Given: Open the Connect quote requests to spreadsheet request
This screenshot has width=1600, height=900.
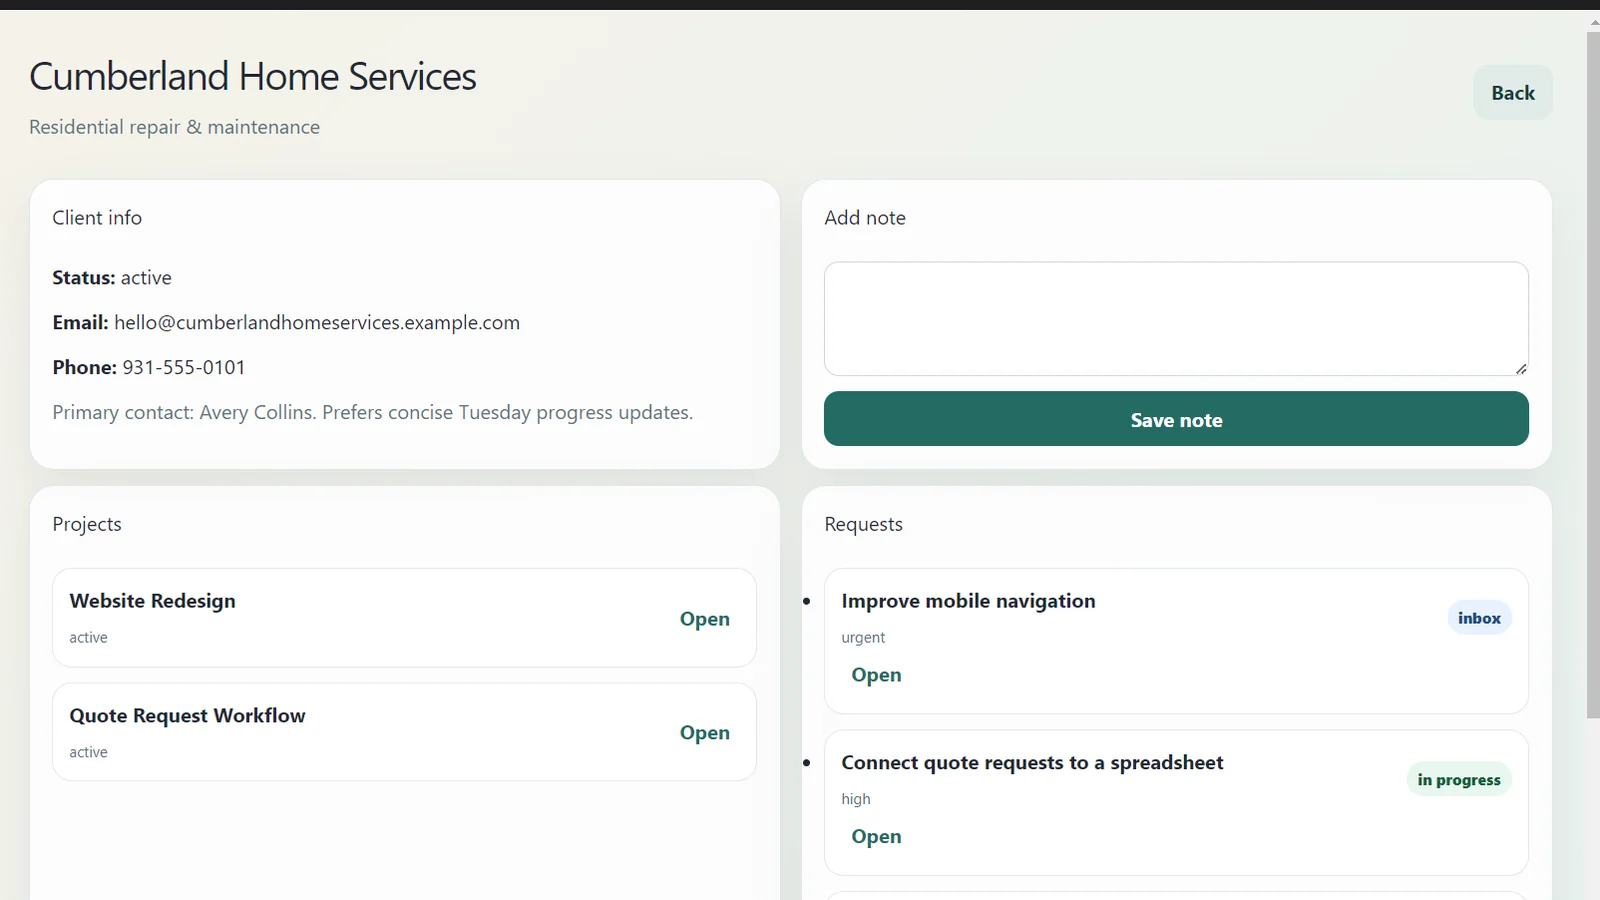Looking at the screenshot, I should point(876,837).
